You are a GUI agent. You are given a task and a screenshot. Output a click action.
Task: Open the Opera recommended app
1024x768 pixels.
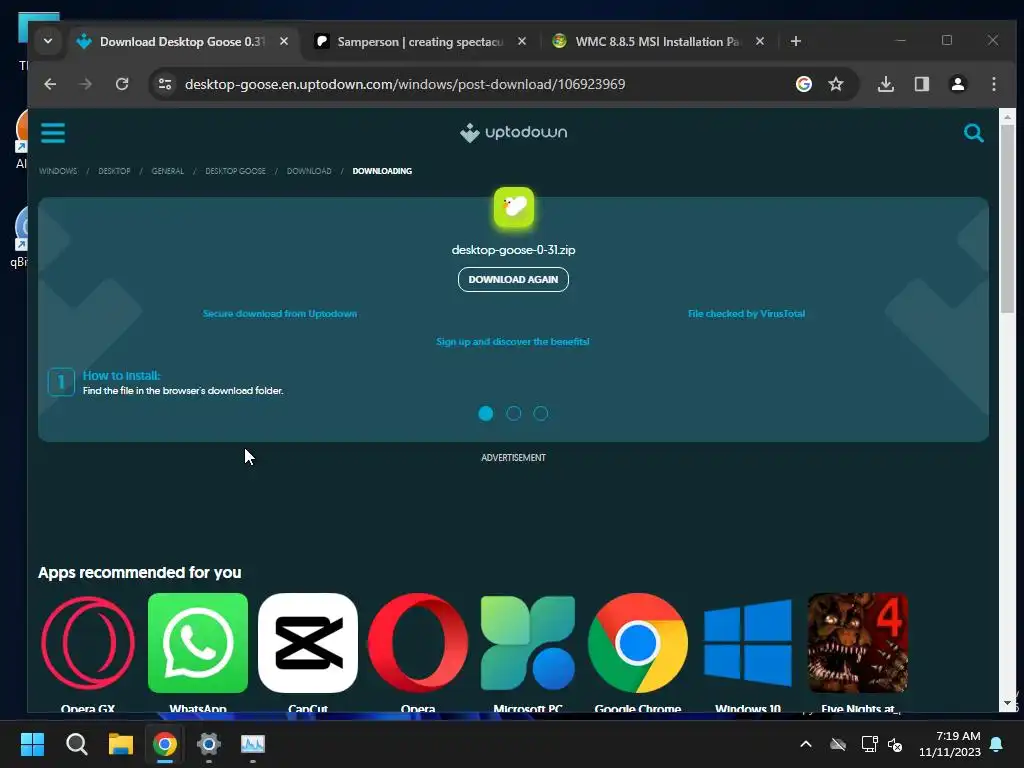[x=418, y=643]
